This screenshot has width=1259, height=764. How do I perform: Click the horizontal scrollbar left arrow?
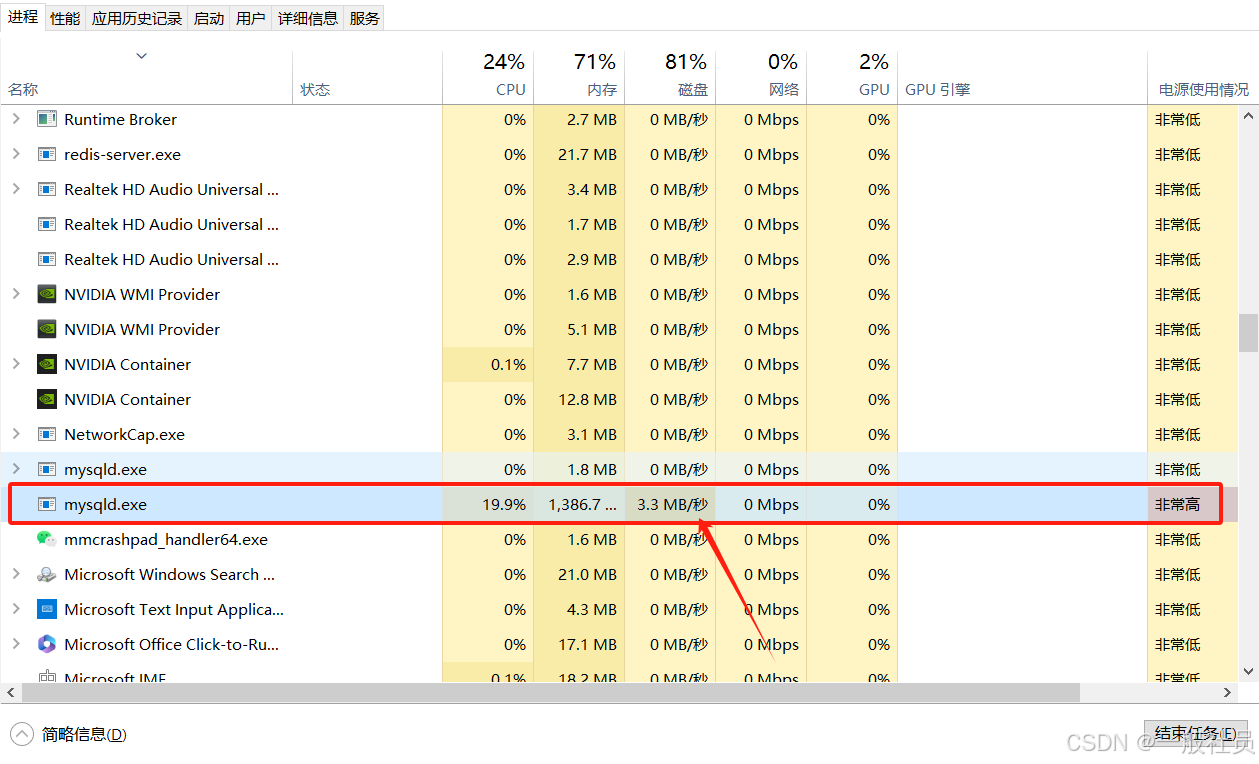(x=10, y=692)
